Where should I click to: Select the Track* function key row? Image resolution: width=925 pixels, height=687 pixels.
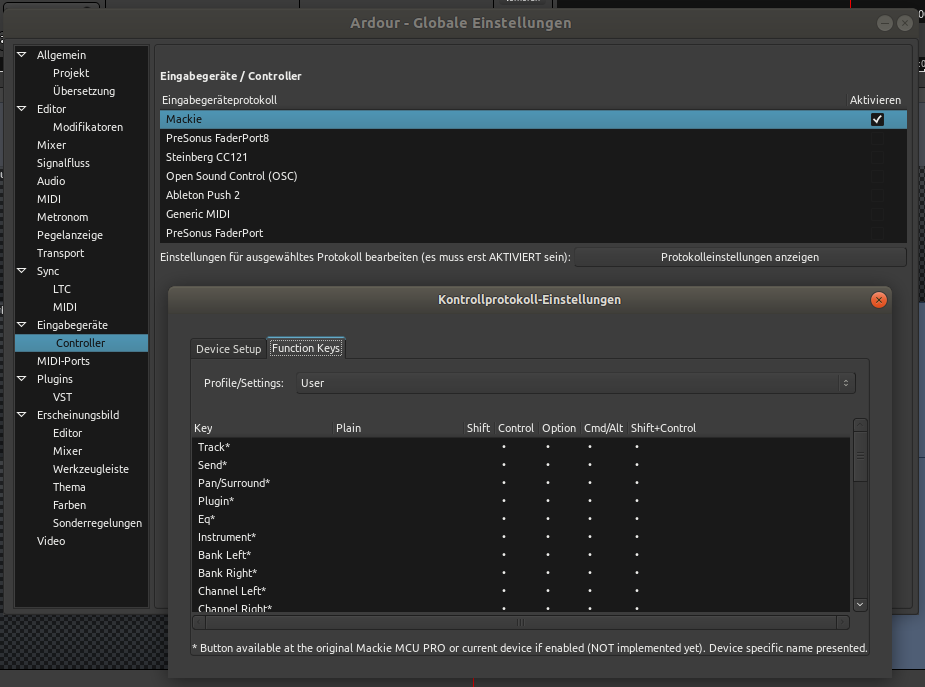click(x=521, y=447)
